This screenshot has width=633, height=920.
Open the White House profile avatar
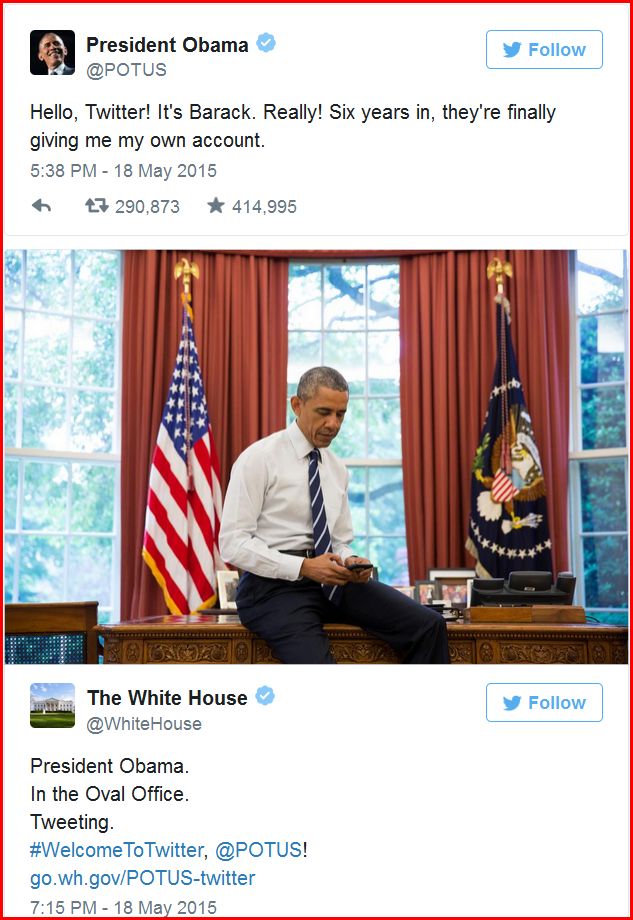pyautogui.click(x=52, y=705)
